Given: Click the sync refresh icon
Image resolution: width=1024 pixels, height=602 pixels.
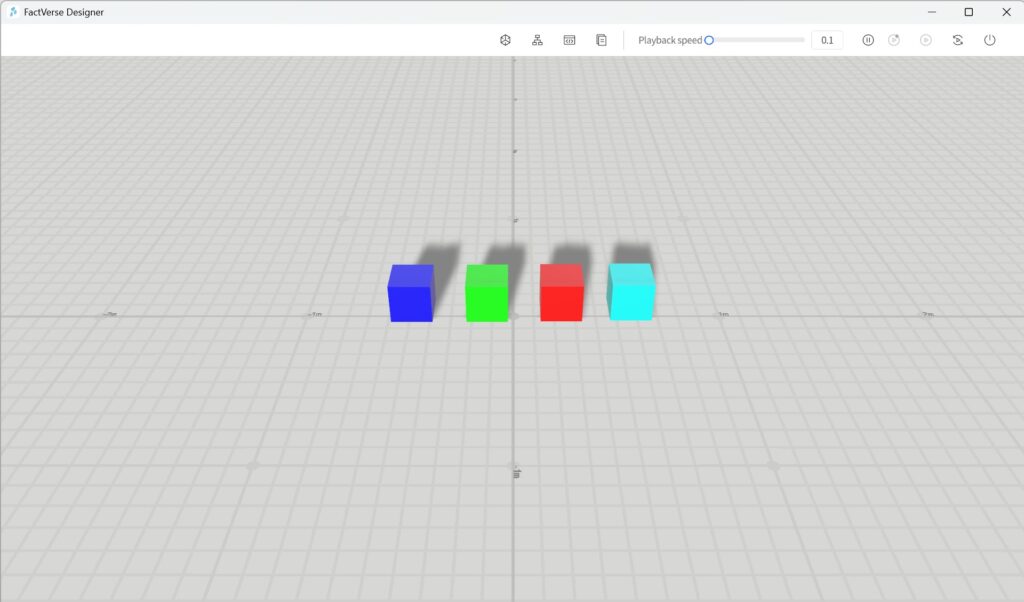Looking at the screenshot, I should [x=957, y=40].
